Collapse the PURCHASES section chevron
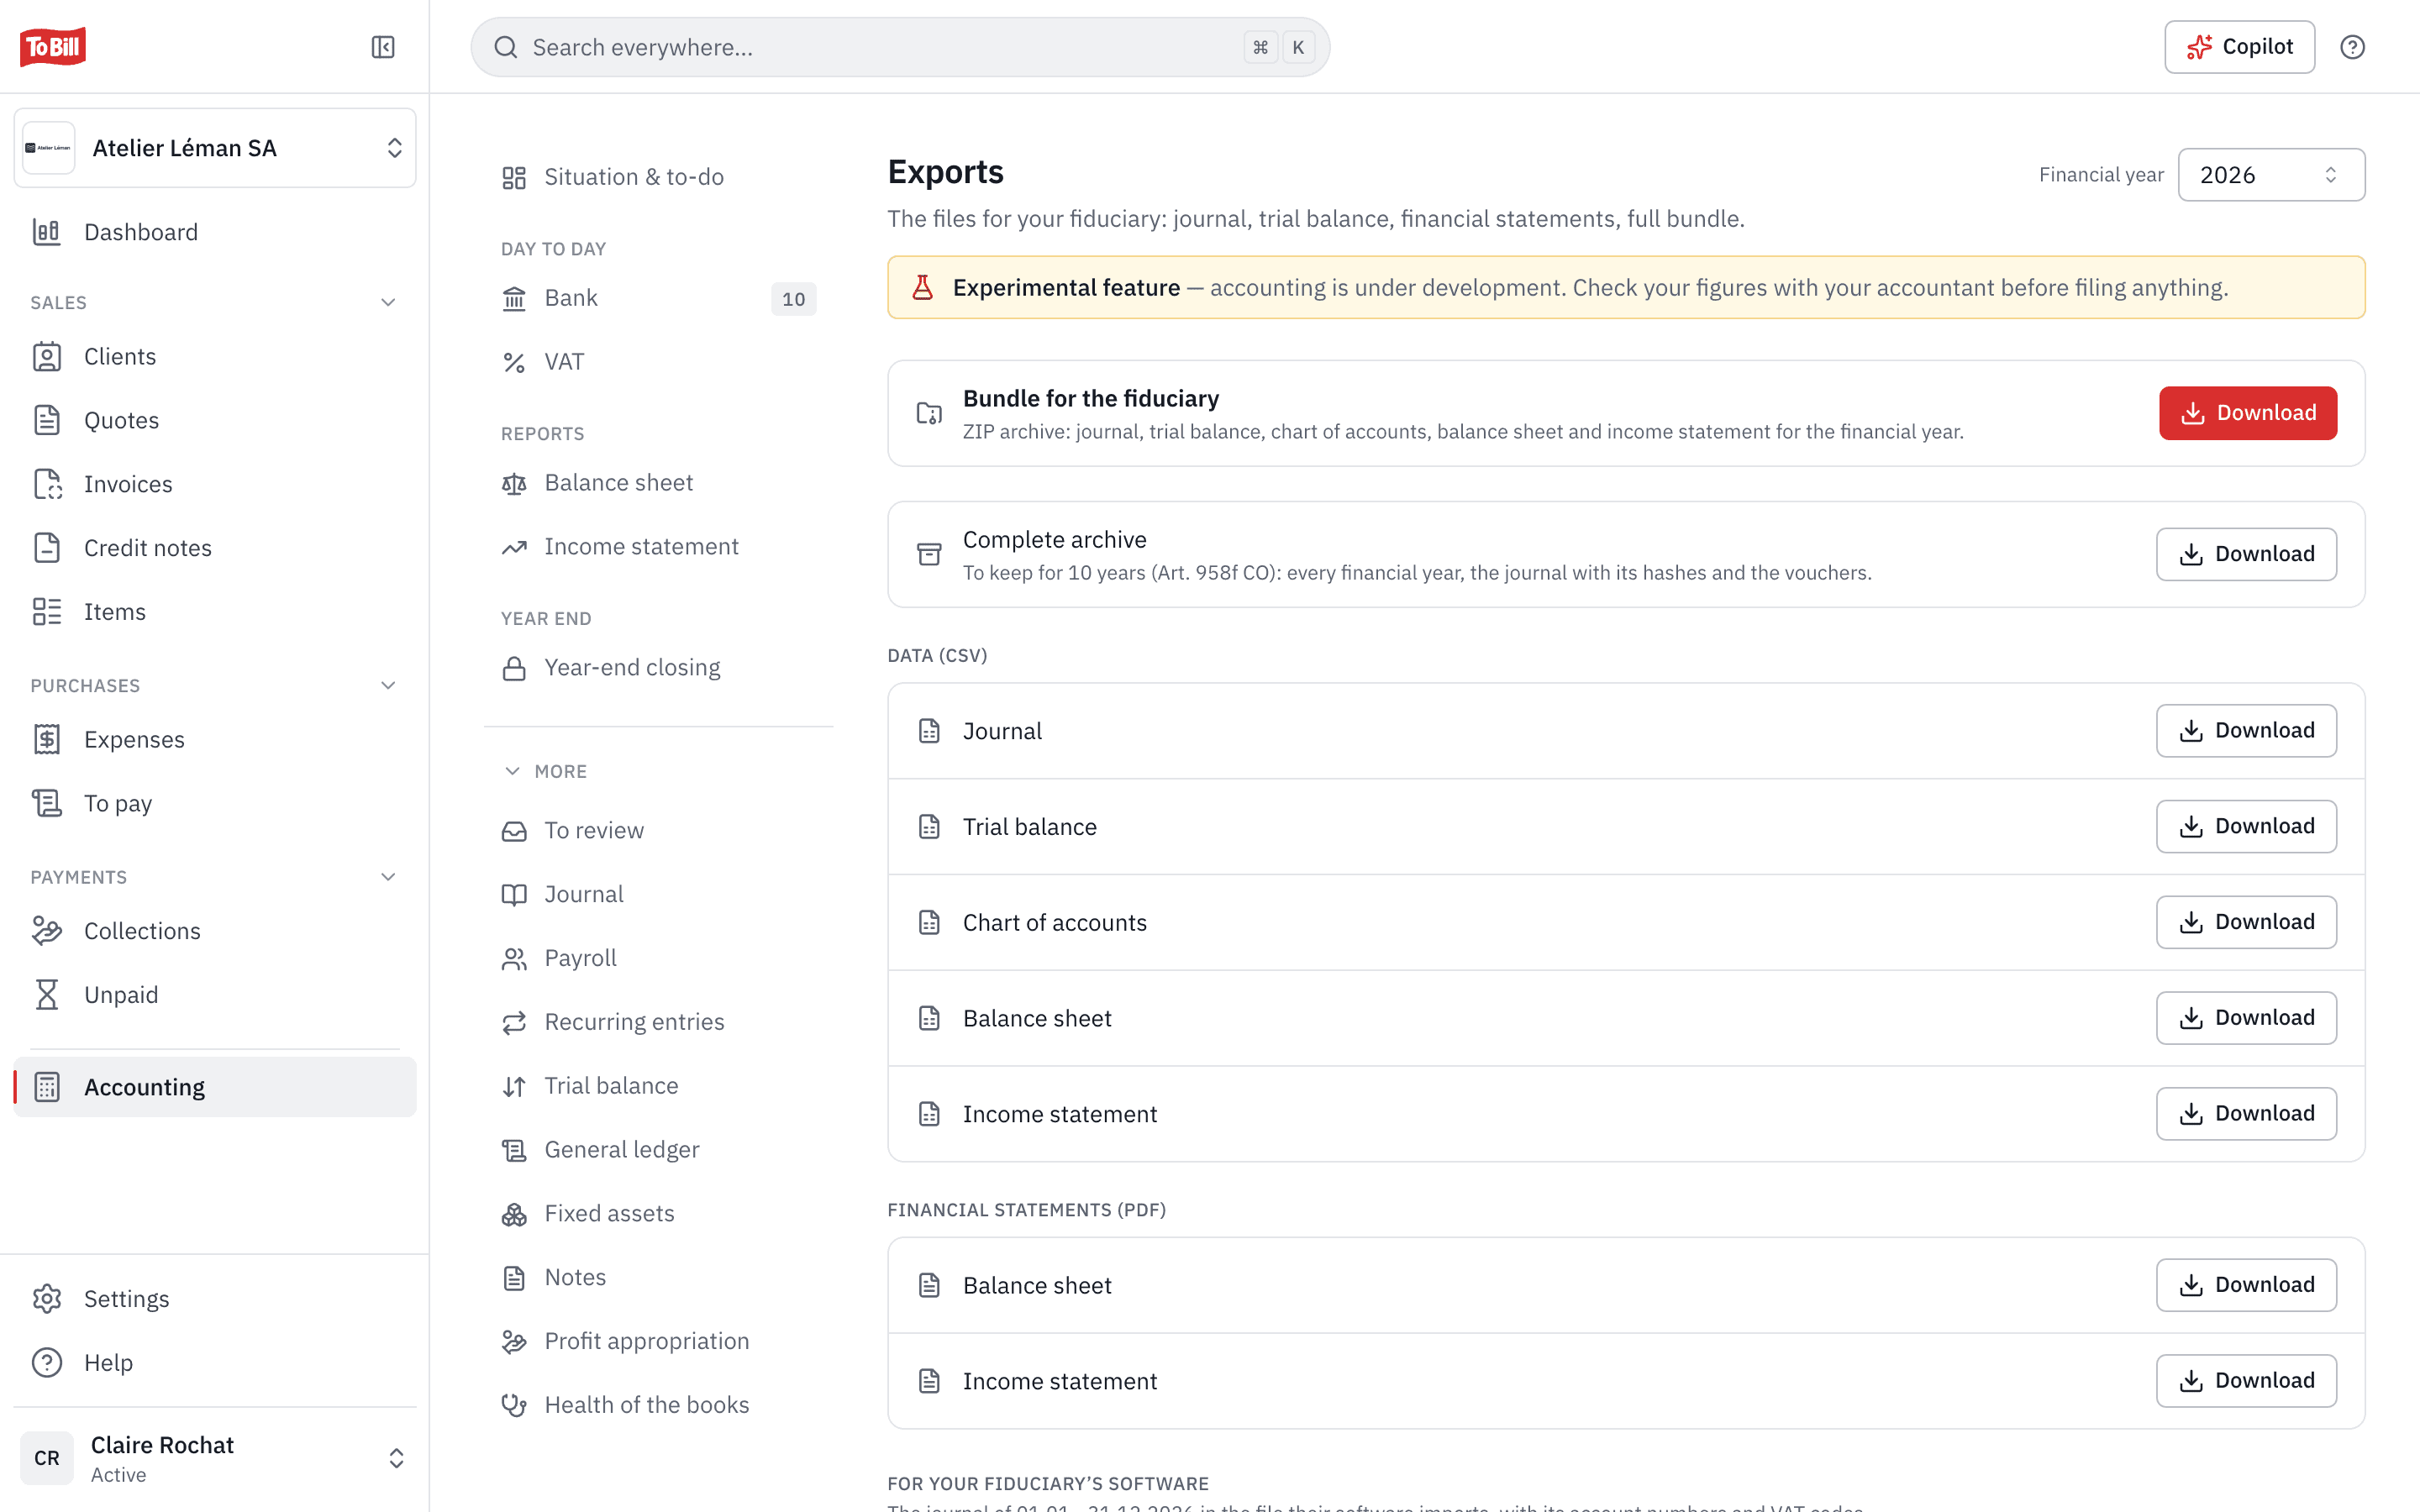The width and height of the screenshot is (2420, 1512). [x=388, y=685]
